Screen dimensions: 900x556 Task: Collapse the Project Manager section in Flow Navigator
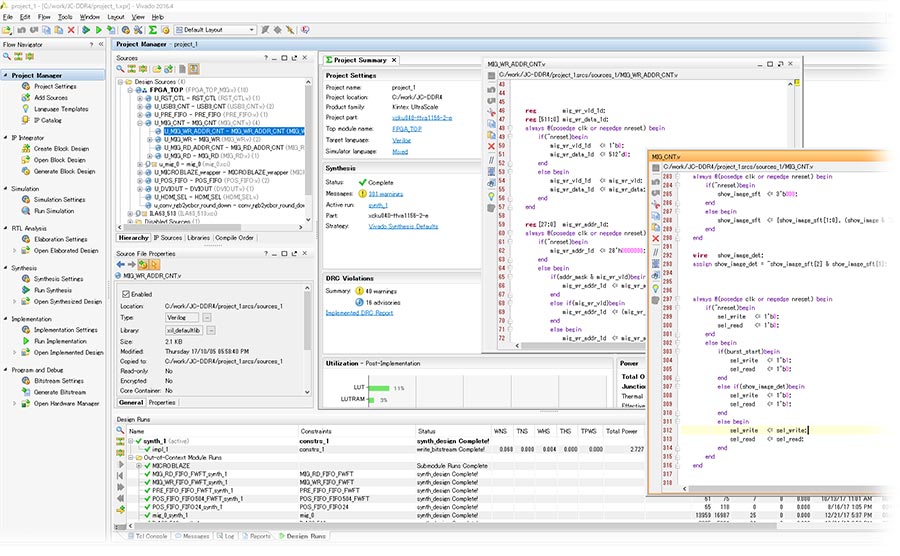pyautogui.click(x=5, y=76)
